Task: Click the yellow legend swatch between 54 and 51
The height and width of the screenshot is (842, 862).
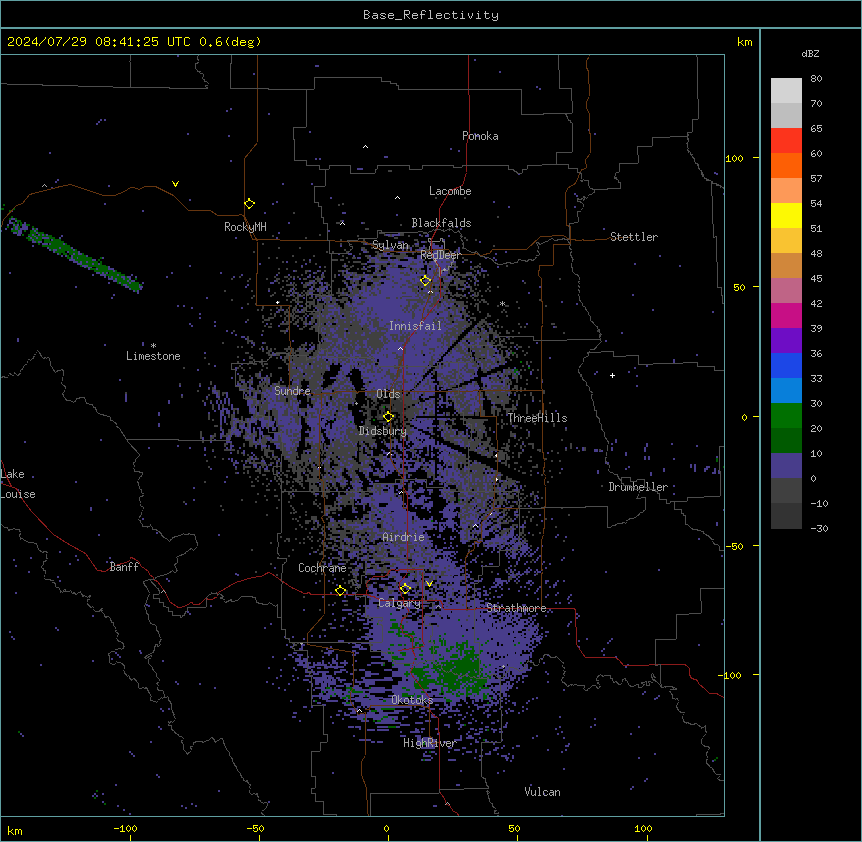Action: [786, 215]
